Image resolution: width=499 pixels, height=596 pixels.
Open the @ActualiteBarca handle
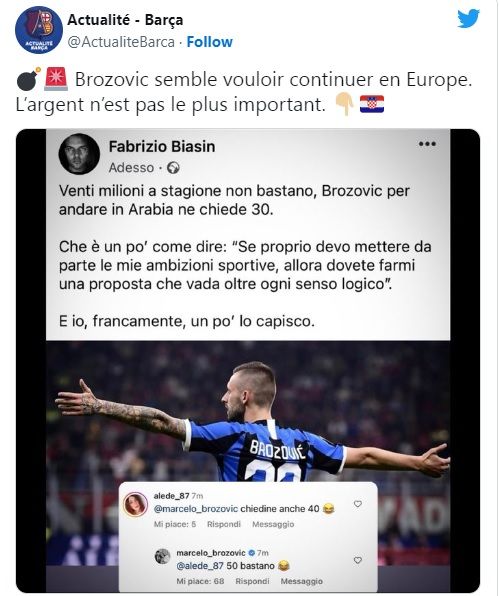pos(121,42)
